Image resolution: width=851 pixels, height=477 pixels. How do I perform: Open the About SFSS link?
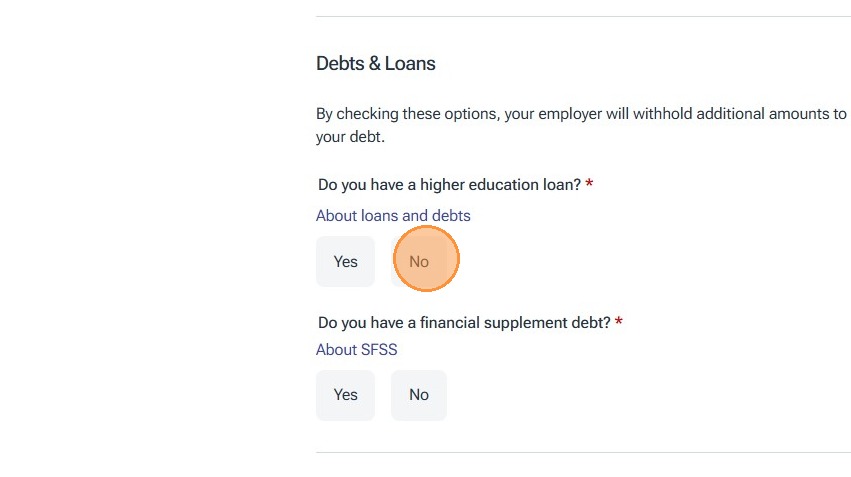pyautogui.click(x=357, y=349)
